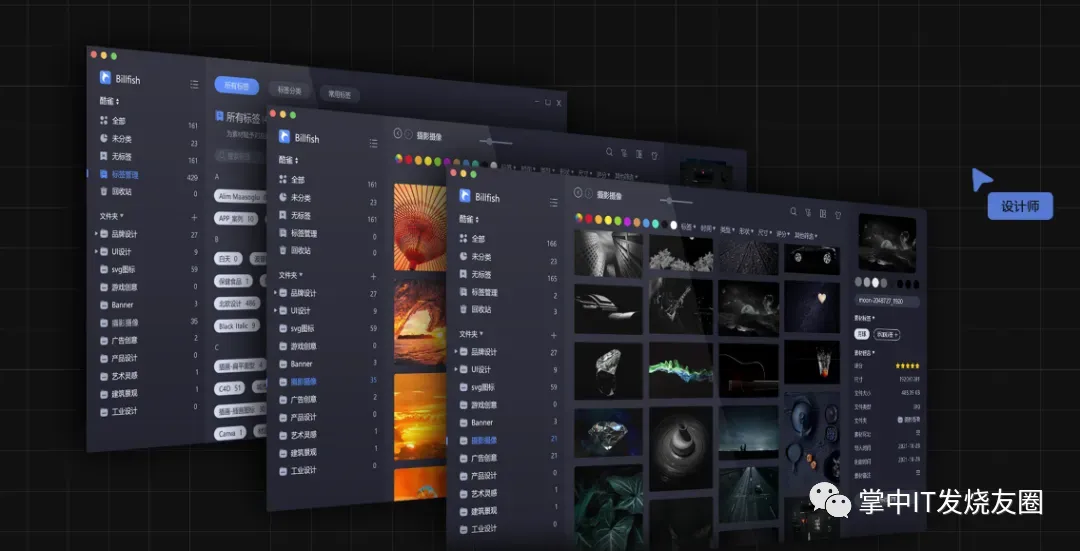Switch to 常用标签 tab in back window
The image size is (1080, 551).
[x=339, y=95]
